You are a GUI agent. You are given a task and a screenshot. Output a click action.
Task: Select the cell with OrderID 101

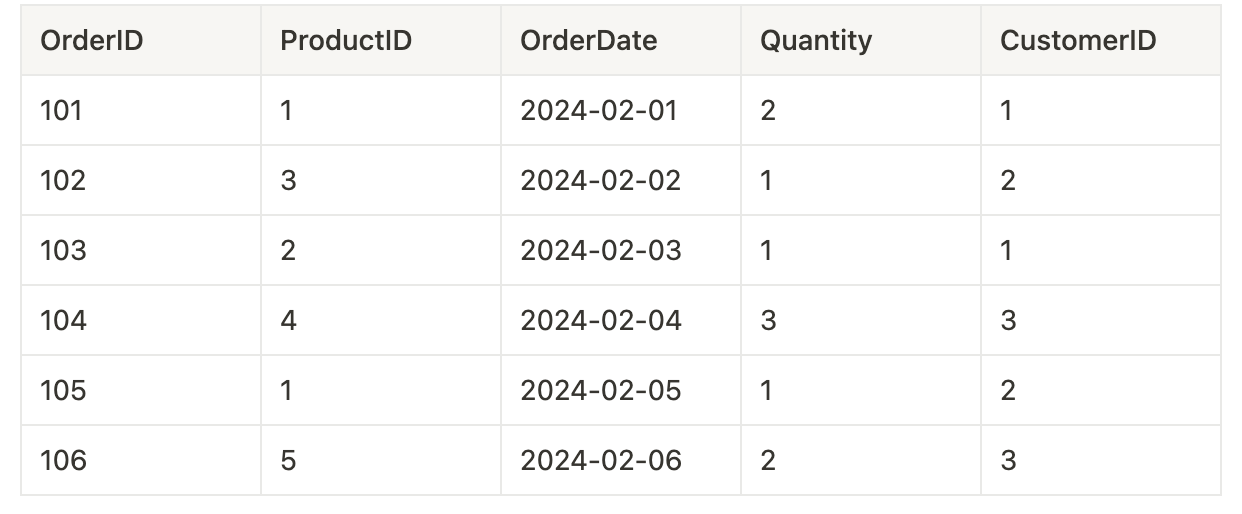(x=141, y=110)
